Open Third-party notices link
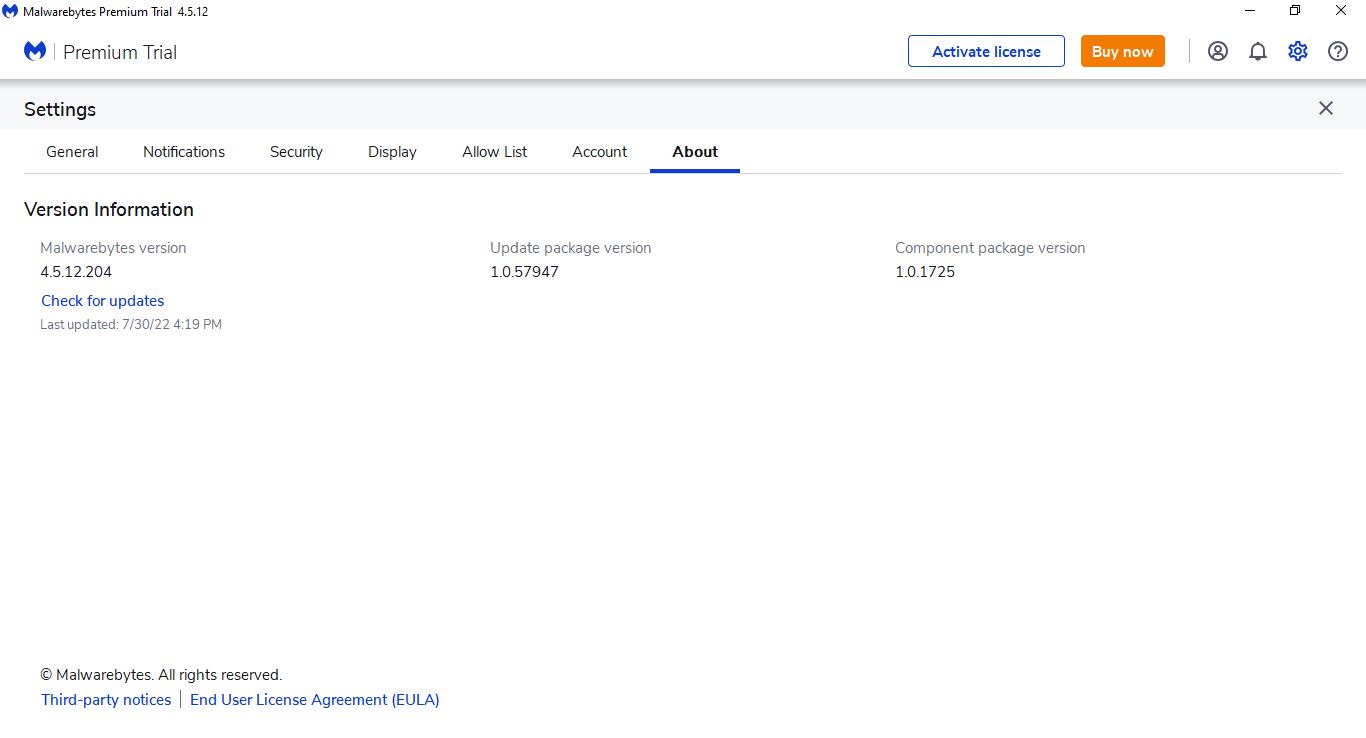Screen dimensions: 1366x738 pyautogui.click(x=106, y=700)
